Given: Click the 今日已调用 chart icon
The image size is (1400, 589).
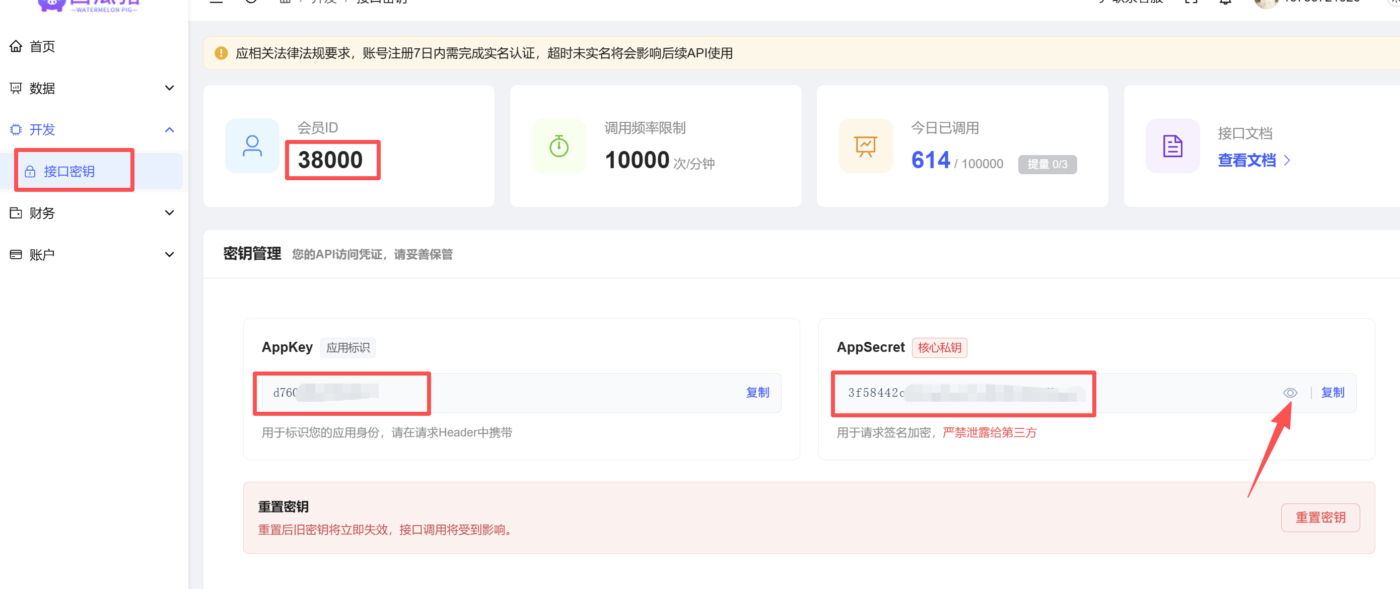Looking at the screenshot, I should point(866,146).
